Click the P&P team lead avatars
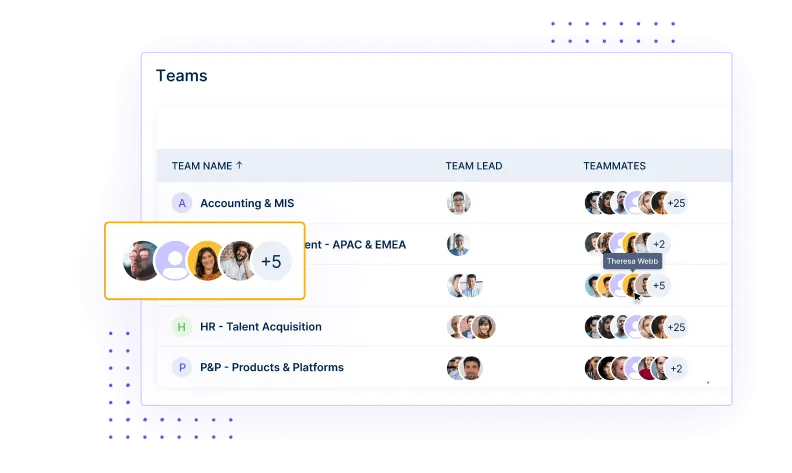Image resolution: width=792 pixels, height=473 pixels. (465, 368)
